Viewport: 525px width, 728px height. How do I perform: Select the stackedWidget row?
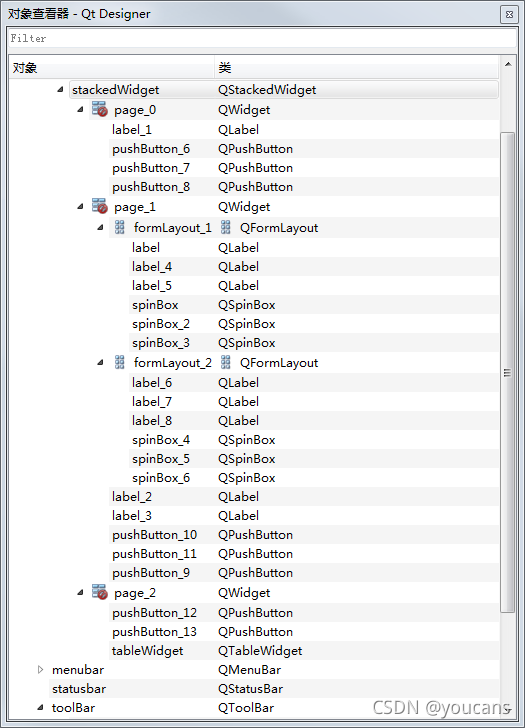click(284, 90)
